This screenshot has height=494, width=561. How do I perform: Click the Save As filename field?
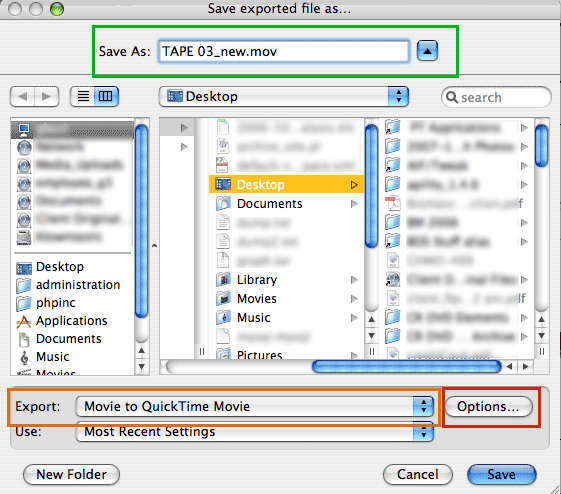coord(283,52)
